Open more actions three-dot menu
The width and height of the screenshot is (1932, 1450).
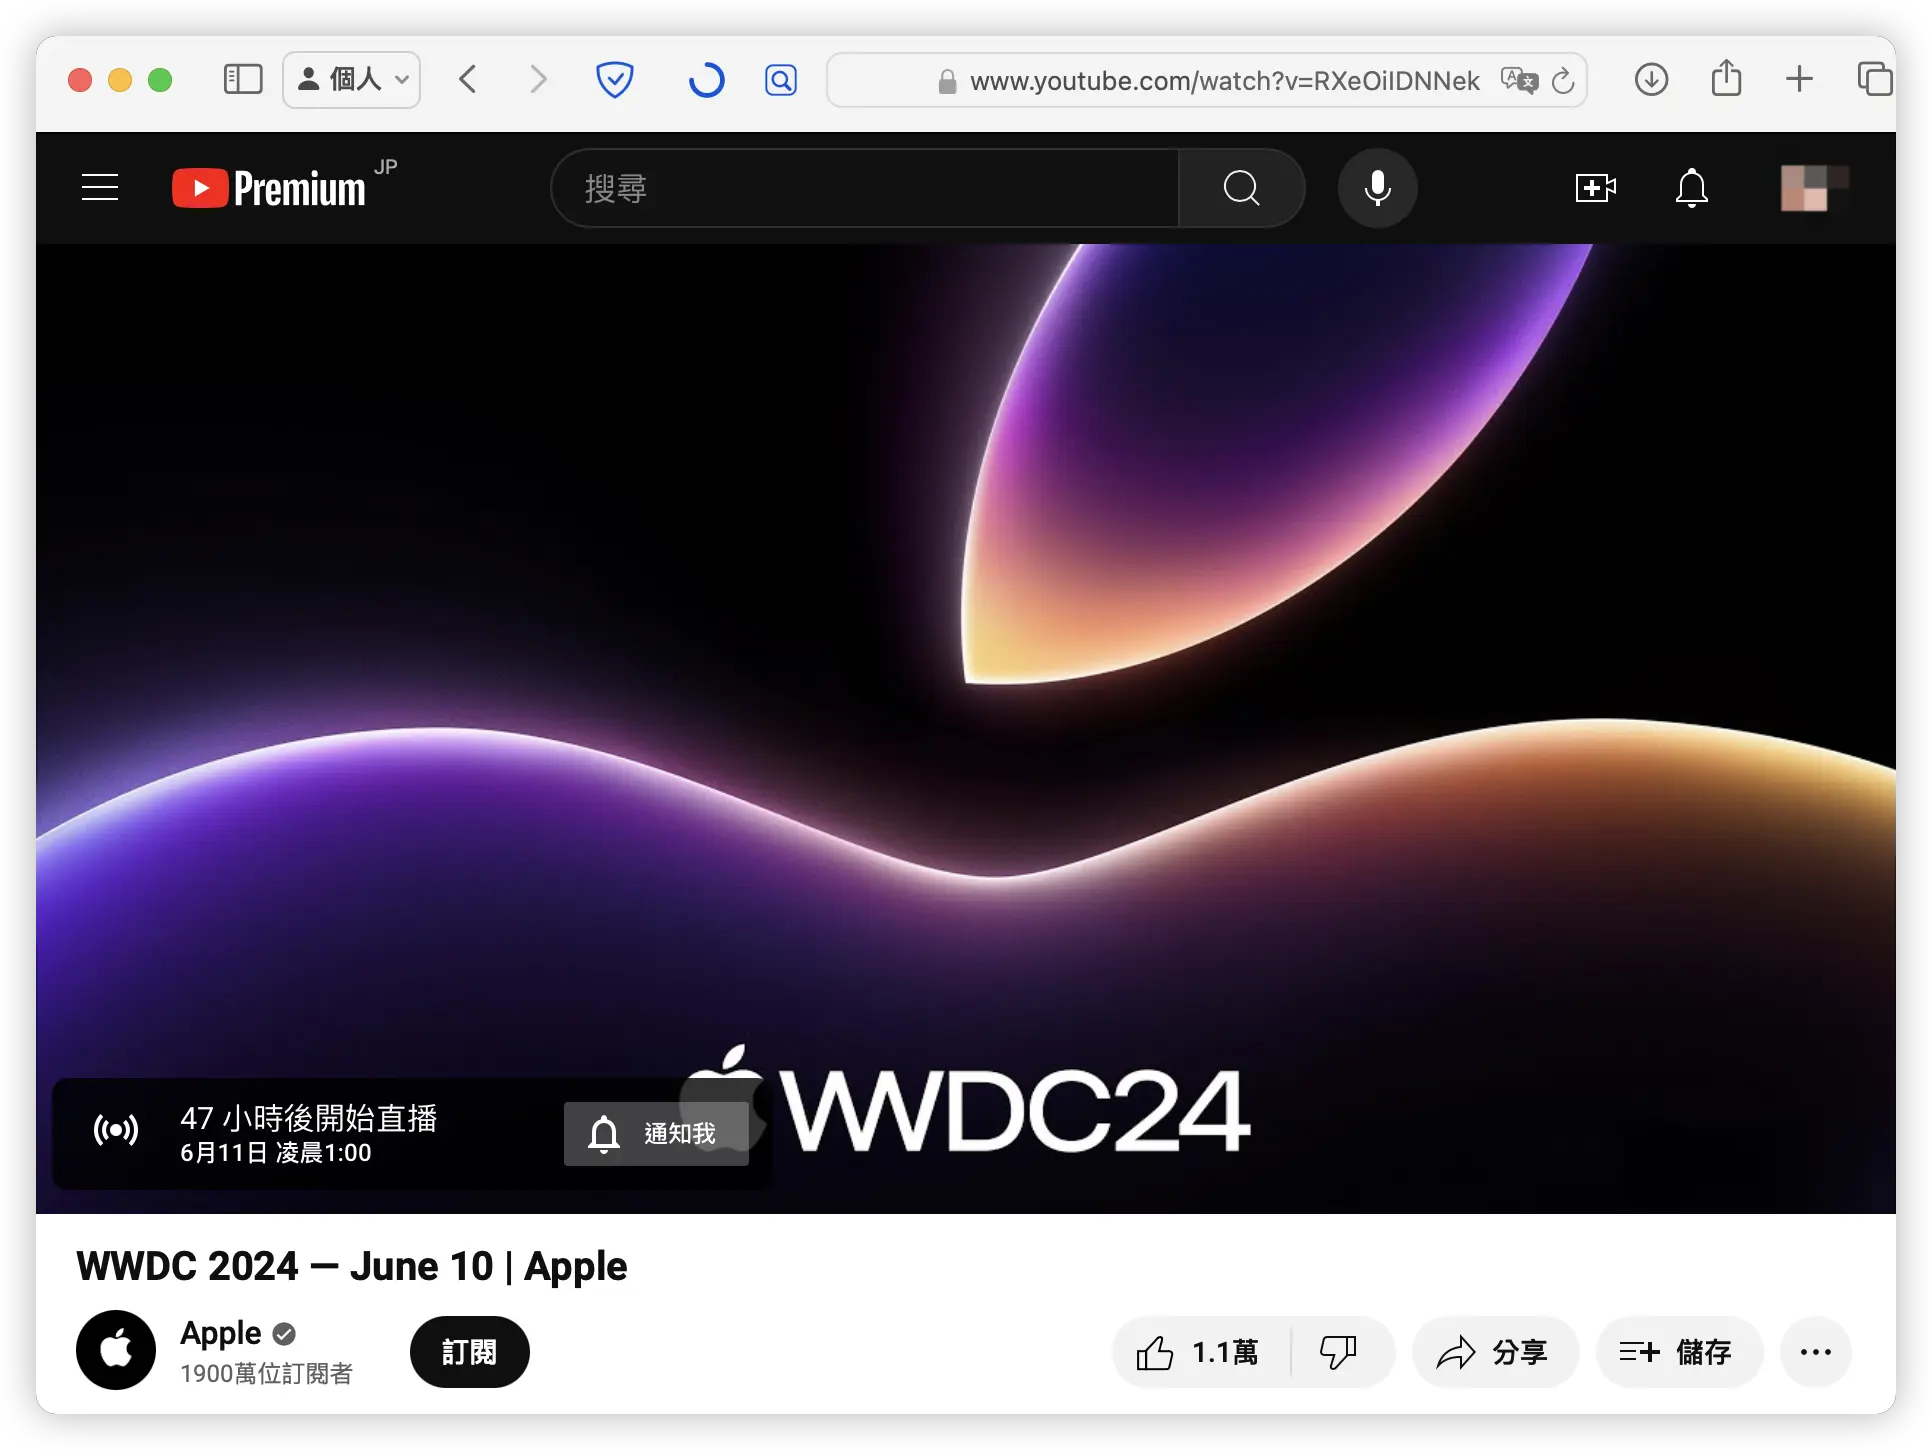(x=1815, y=1352)
